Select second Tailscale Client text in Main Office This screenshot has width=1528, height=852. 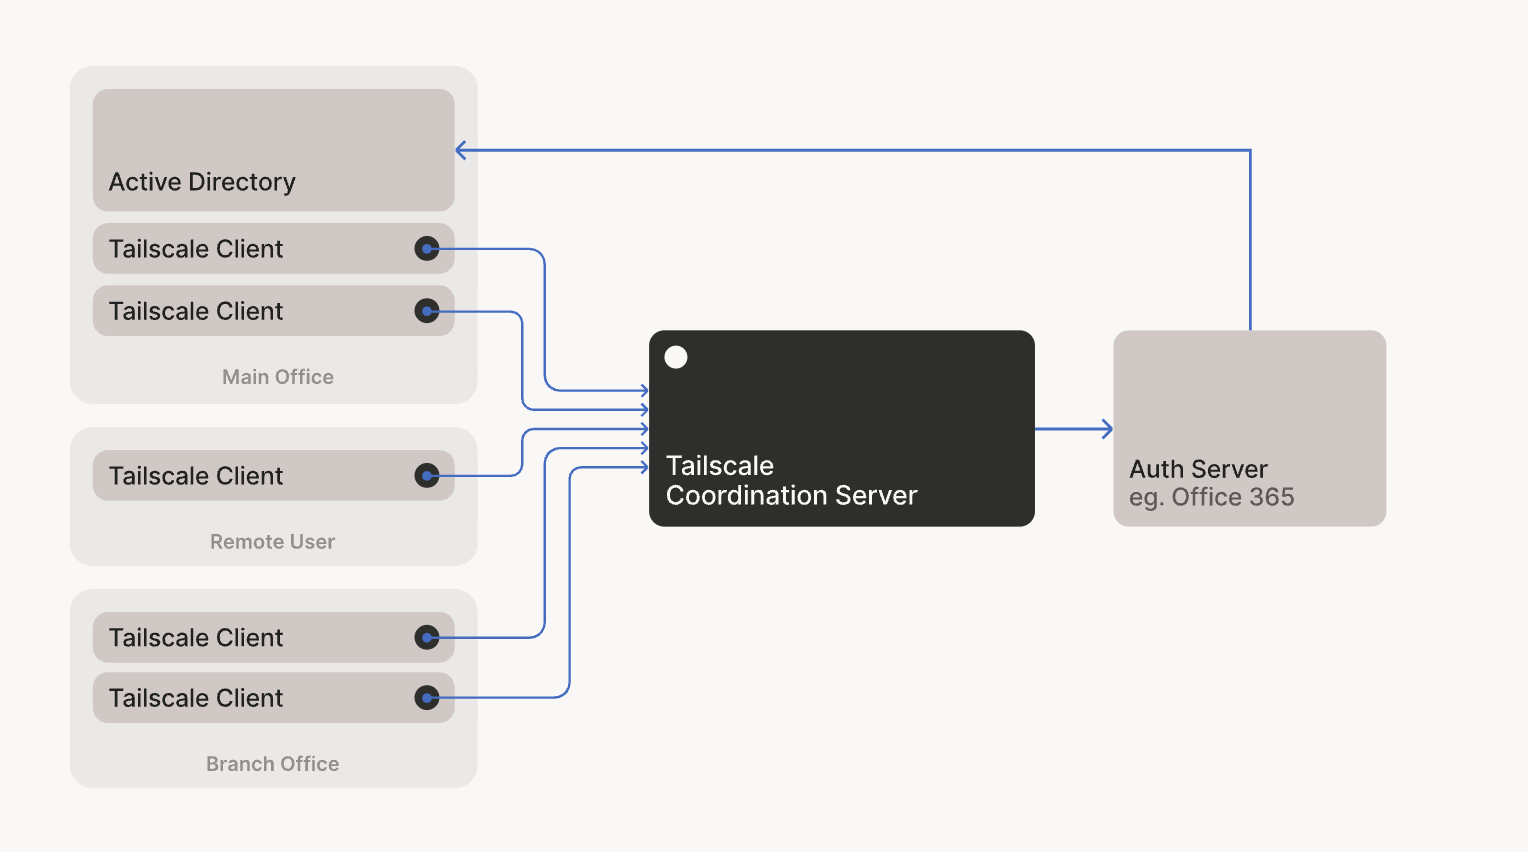coord(196,311)
